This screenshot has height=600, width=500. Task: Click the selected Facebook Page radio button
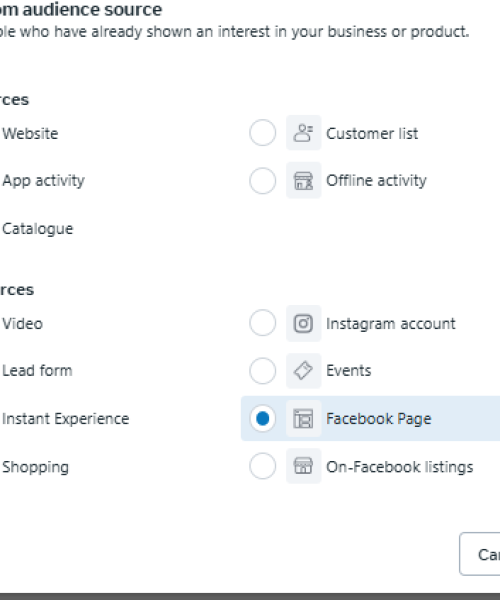[x=262, y=418]
